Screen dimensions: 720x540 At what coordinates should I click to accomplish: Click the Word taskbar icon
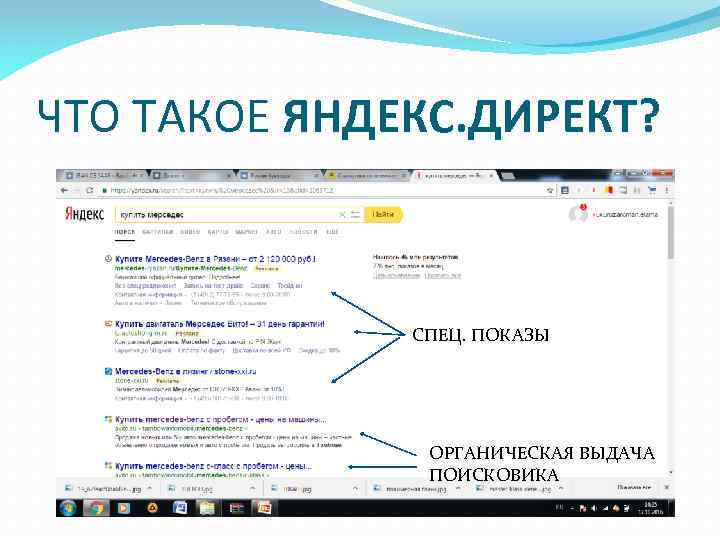click(x=180, y=508)
